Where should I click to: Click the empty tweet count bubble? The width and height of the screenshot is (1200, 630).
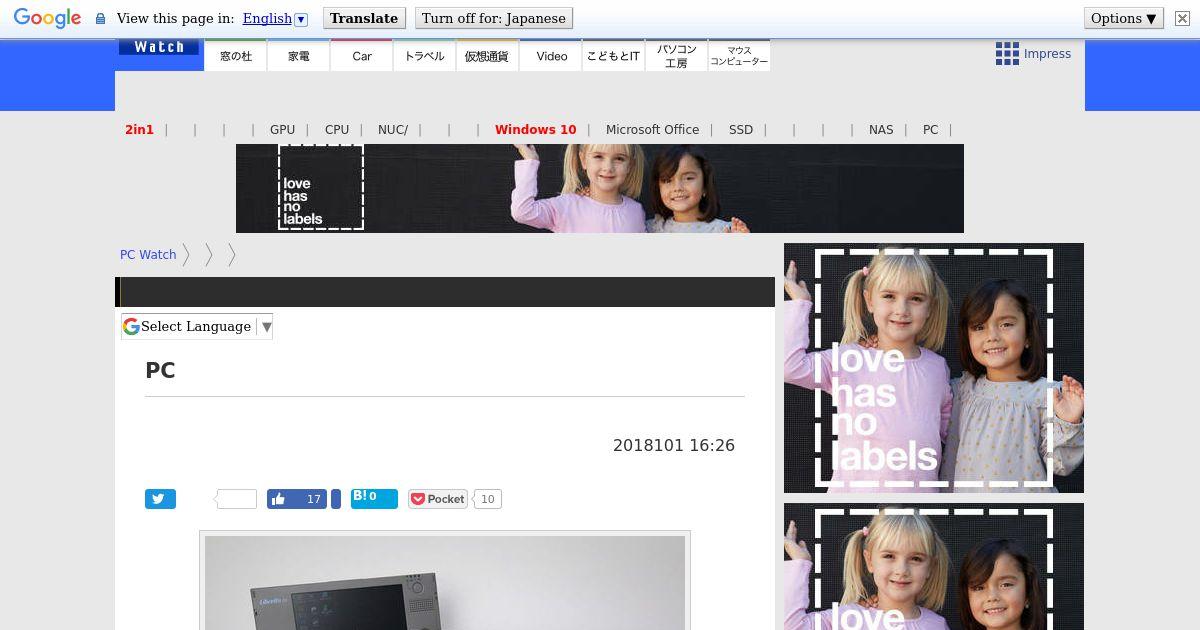click(237, 499)
